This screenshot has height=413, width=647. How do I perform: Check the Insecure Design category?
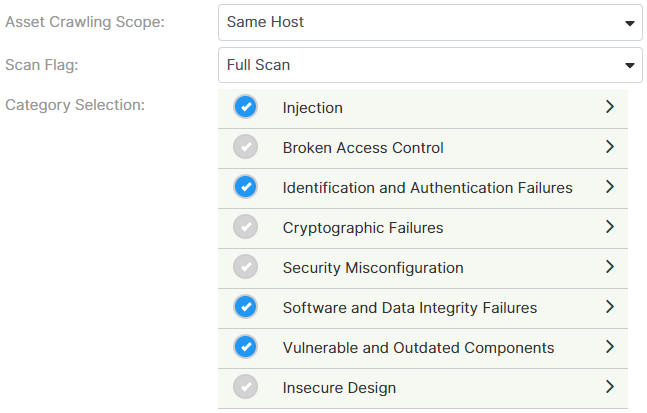click(245, 388)
